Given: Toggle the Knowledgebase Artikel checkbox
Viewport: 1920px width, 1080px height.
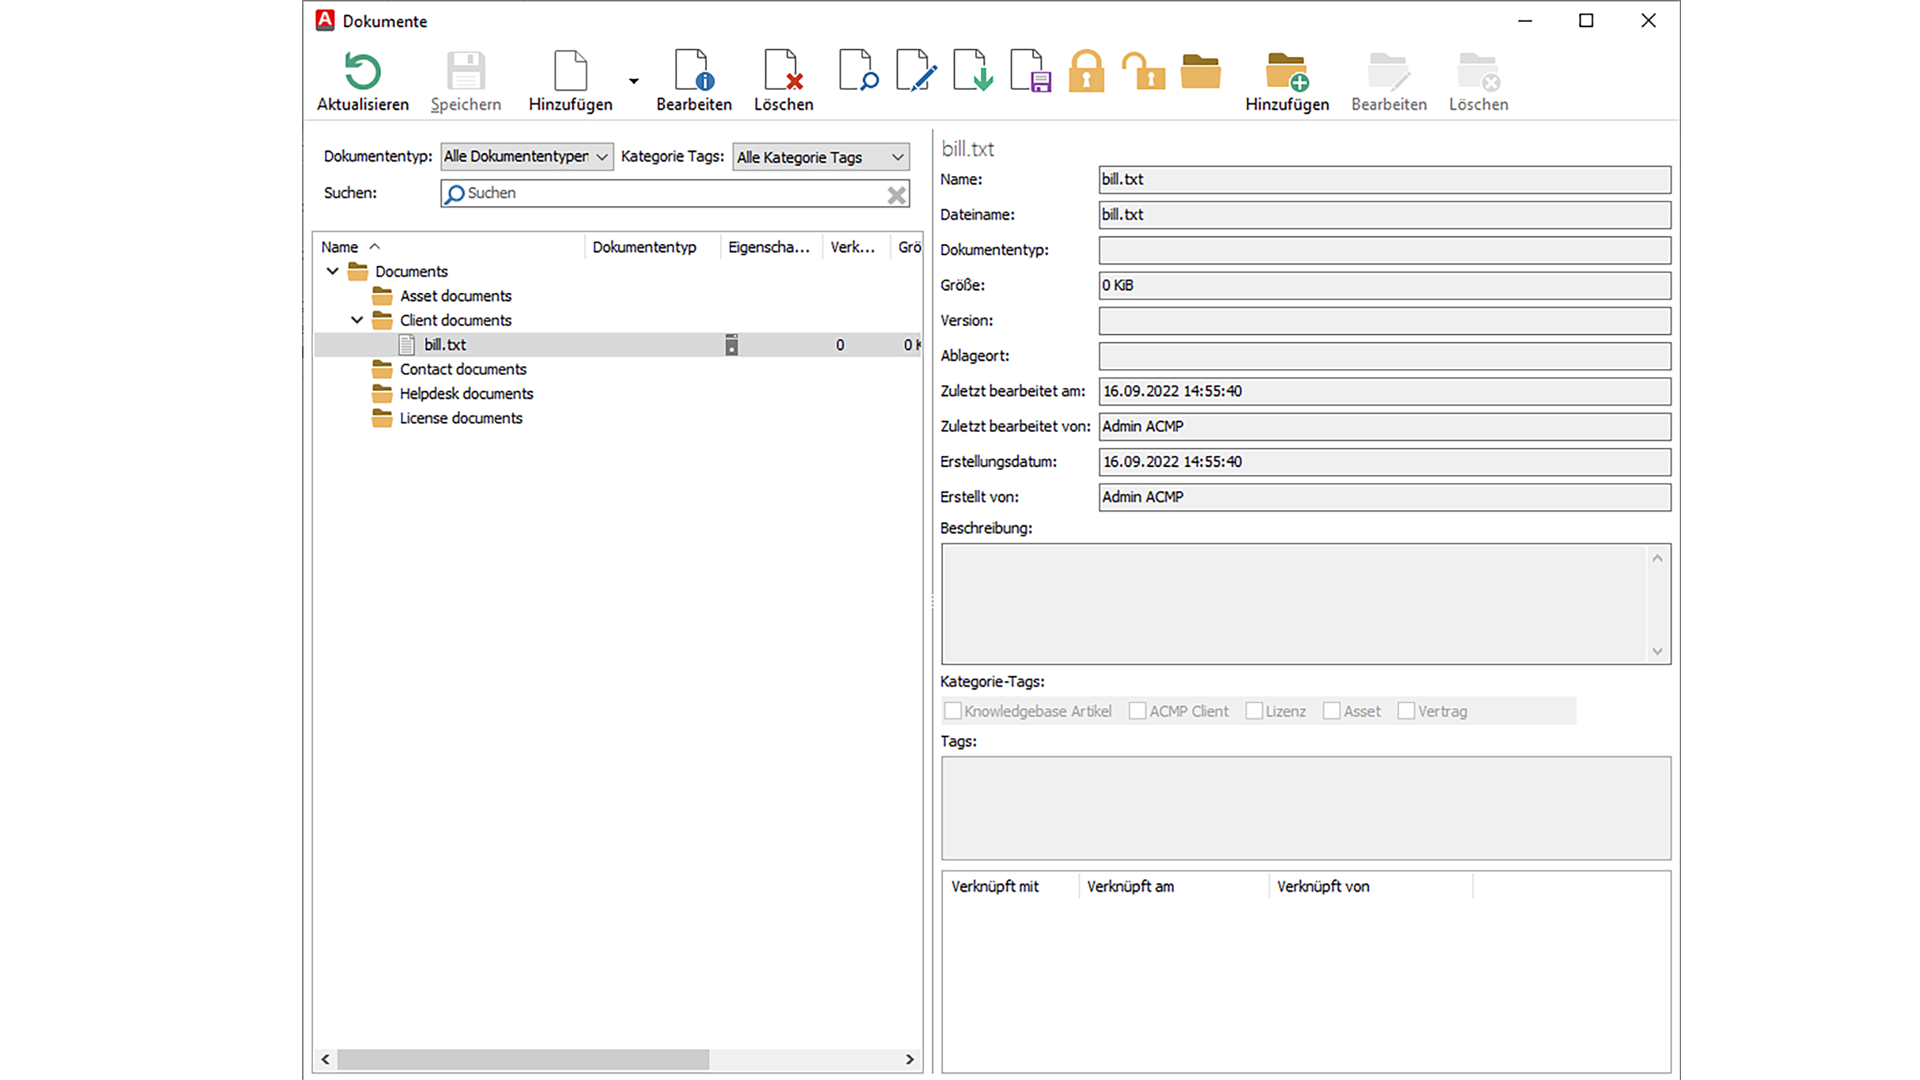Looking at the screenshot, I should coord(953,711).
